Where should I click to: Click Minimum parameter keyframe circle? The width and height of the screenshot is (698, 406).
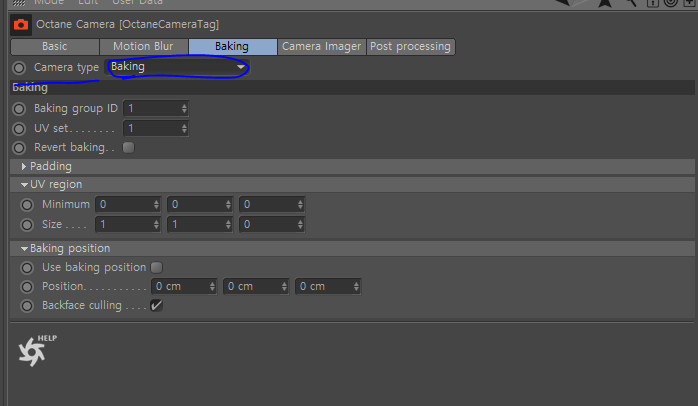27,205
